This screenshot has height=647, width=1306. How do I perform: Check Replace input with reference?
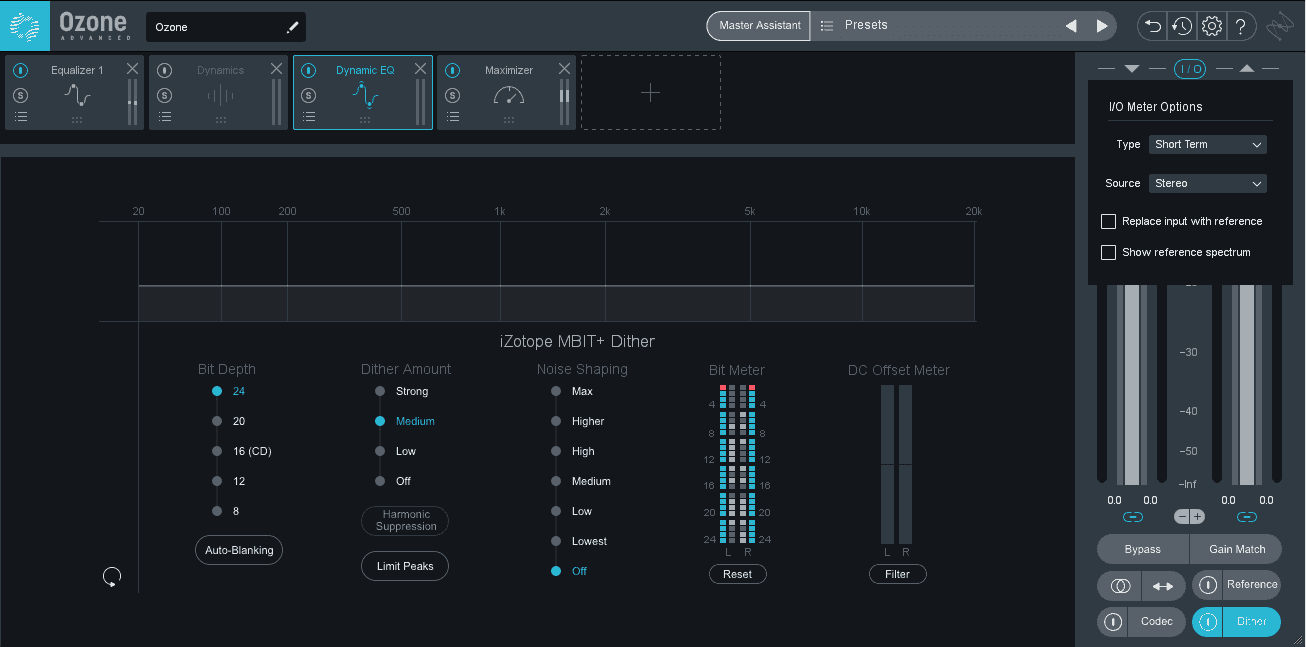click(x=1108, y=221)
